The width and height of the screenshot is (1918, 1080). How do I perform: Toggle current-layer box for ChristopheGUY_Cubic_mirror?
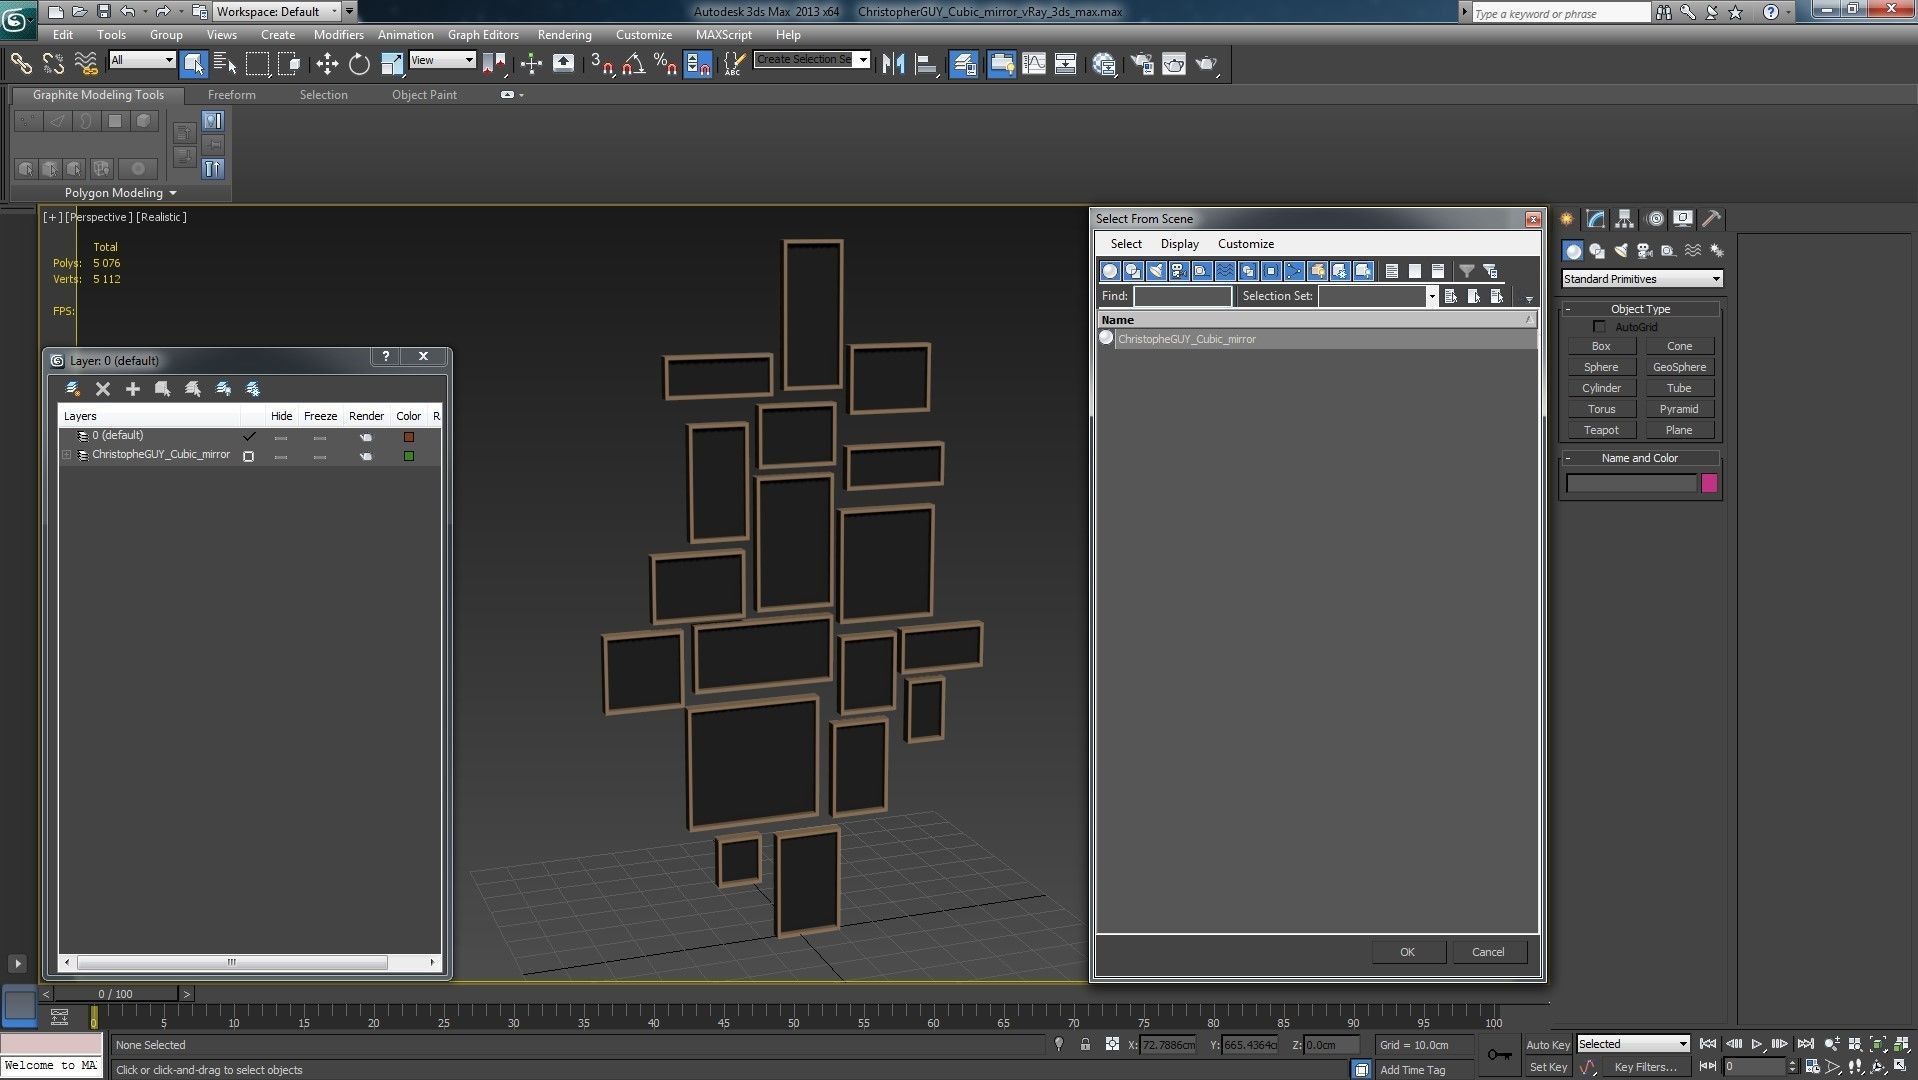tap(249, 457)
